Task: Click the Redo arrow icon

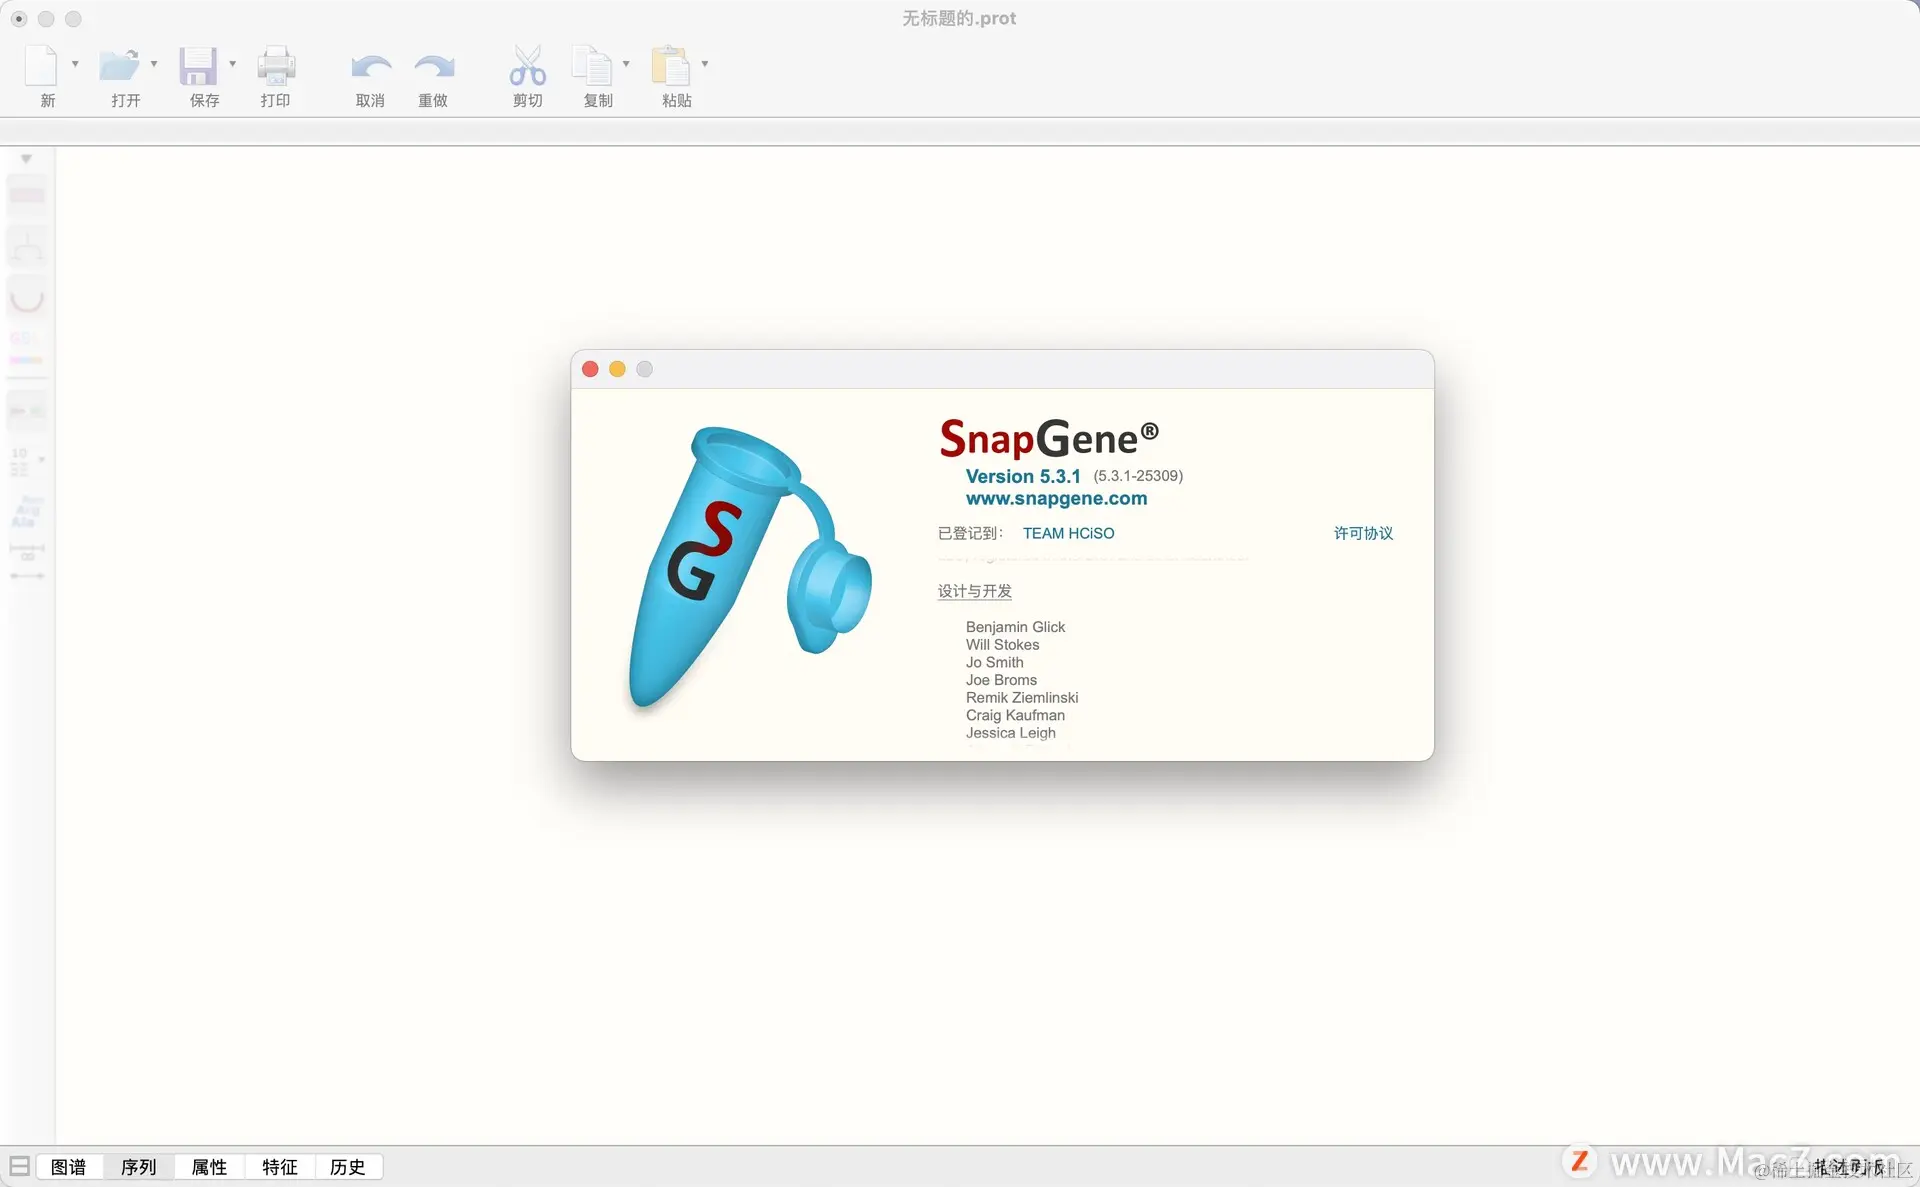Action: (434, 67)
